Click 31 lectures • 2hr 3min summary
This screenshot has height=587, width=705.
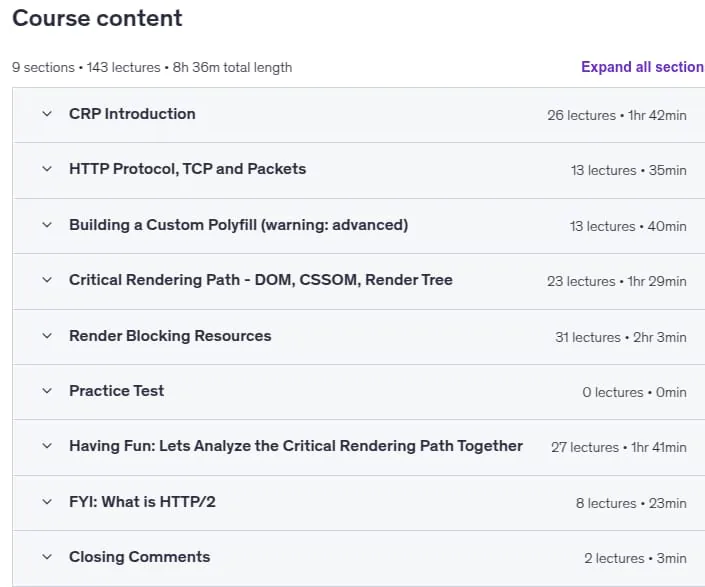tap(620, 338)
